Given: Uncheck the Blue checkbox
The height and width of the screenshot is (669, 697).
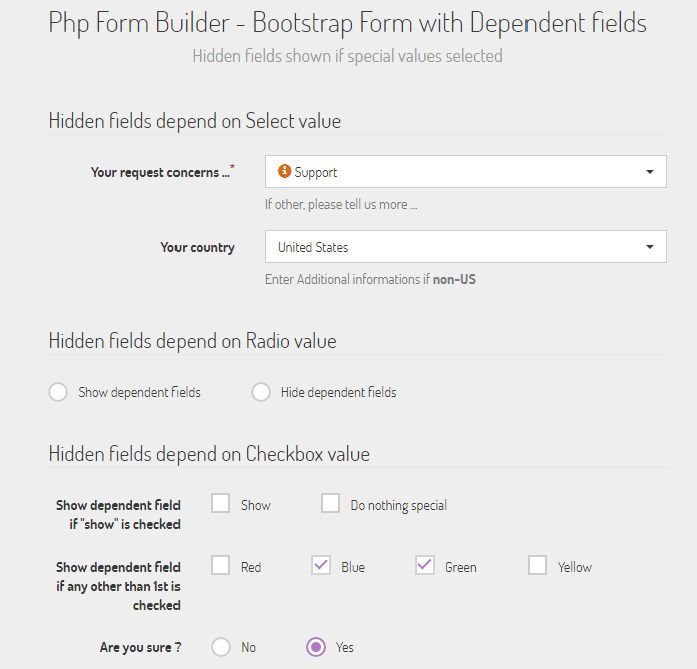Looking at the screenshot, I should pyautogui.click(x=321, y=566).
